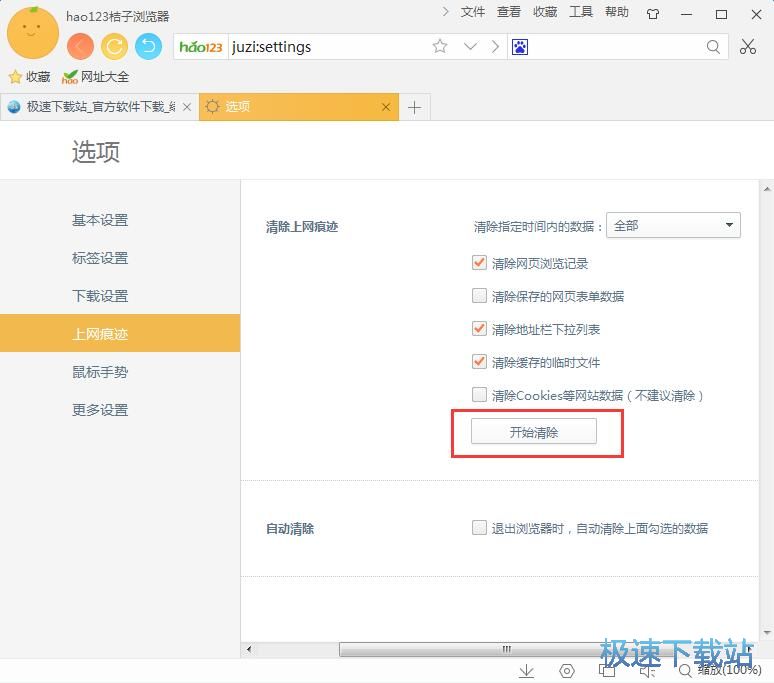Select 下载设置 in the sidebar

tap(100, 296)
